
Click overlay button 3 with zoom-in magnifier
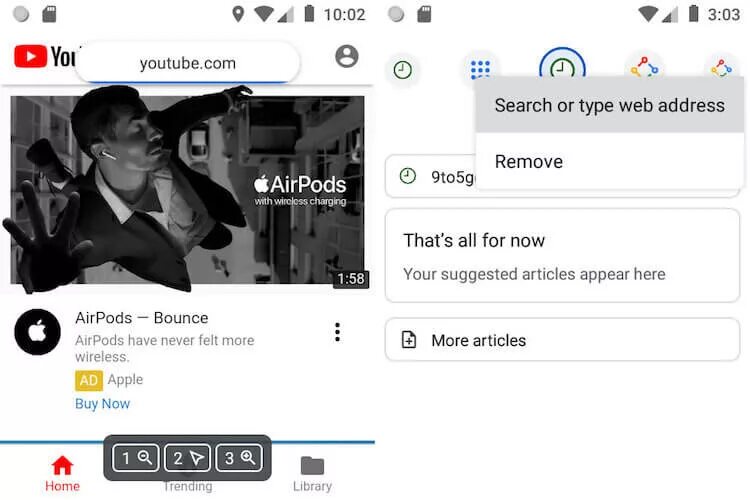(239, 458)
